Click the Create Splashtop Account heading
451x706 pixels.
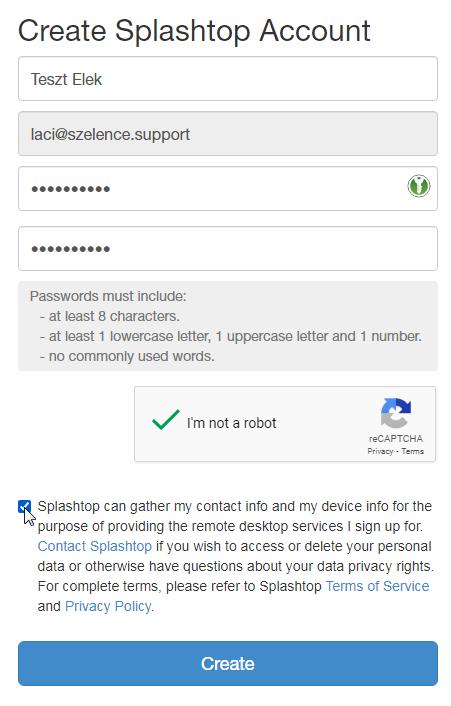point(194,31)
